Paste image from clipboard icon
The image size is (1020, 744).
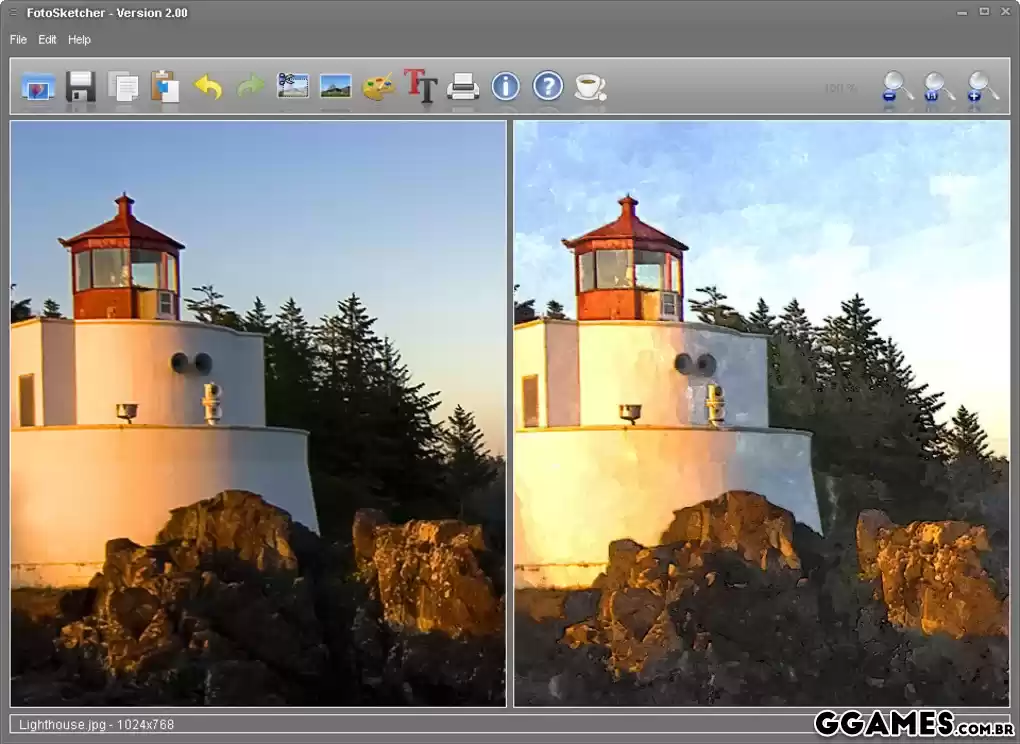coord(165,87)
